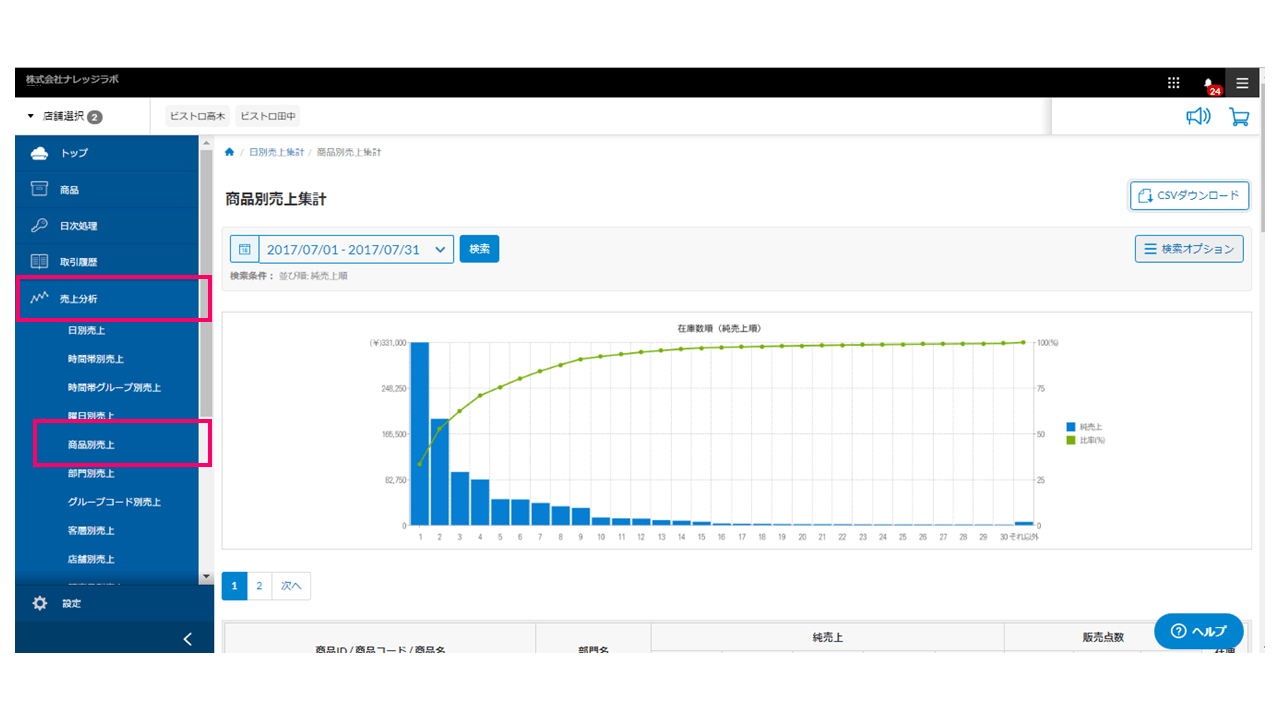Select 日別売上 in sidebar
Image resolution: width=1280 pixels, height=720 pixels.
click(x=87, y=330)
